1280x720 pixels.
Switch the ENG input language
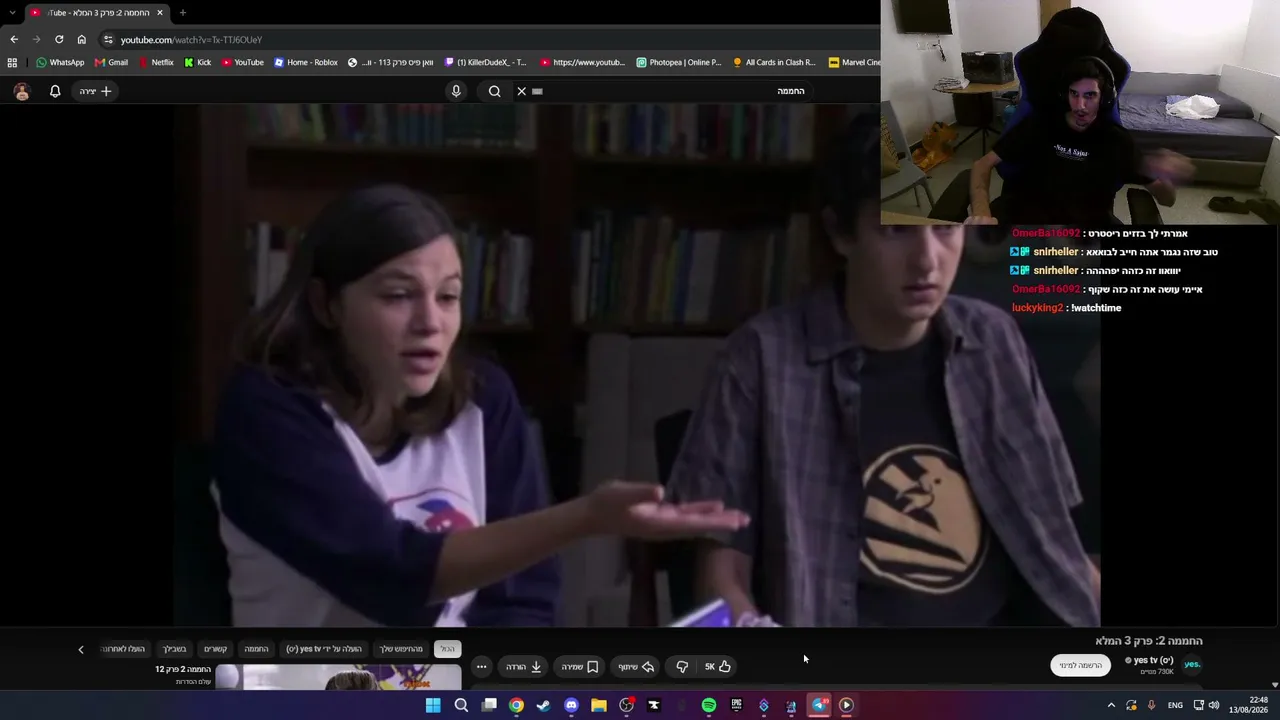click(x=1175, y=705)
